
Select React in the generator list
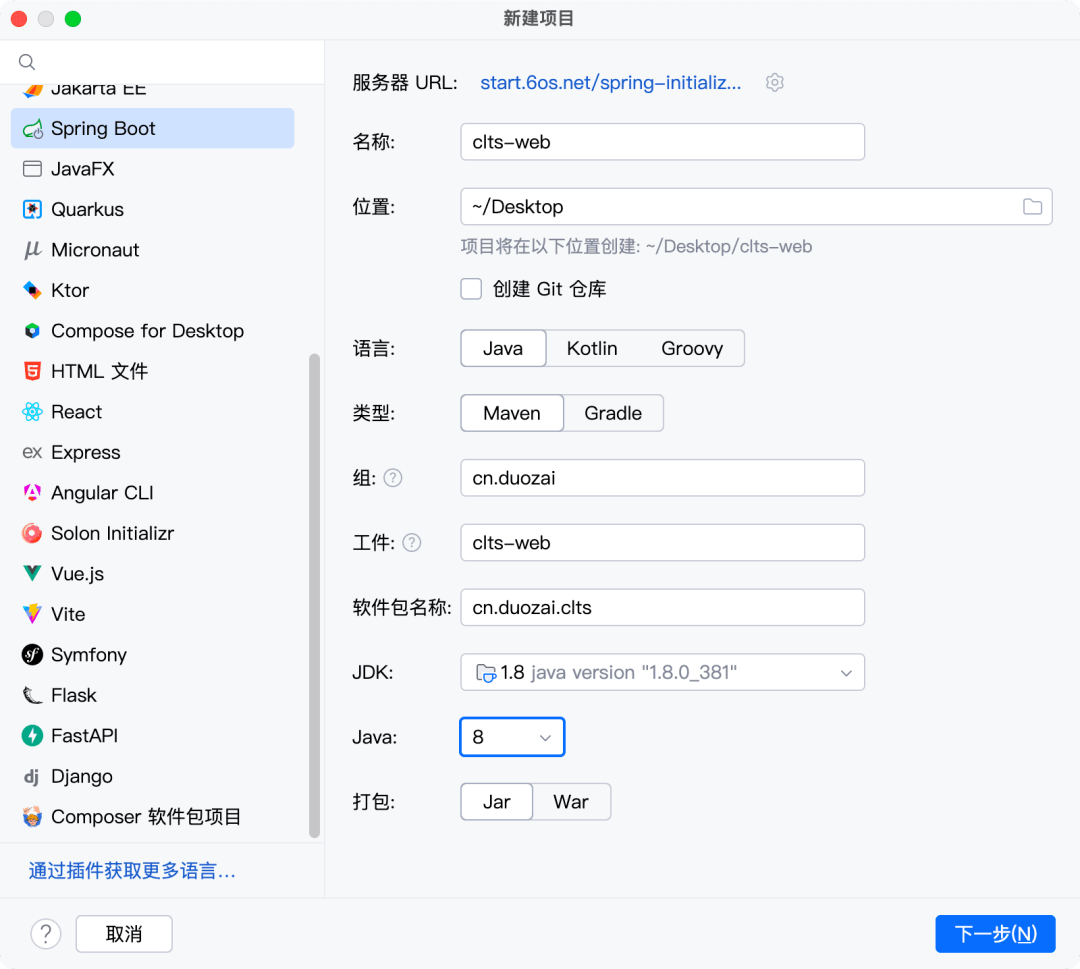click(152, 412)
